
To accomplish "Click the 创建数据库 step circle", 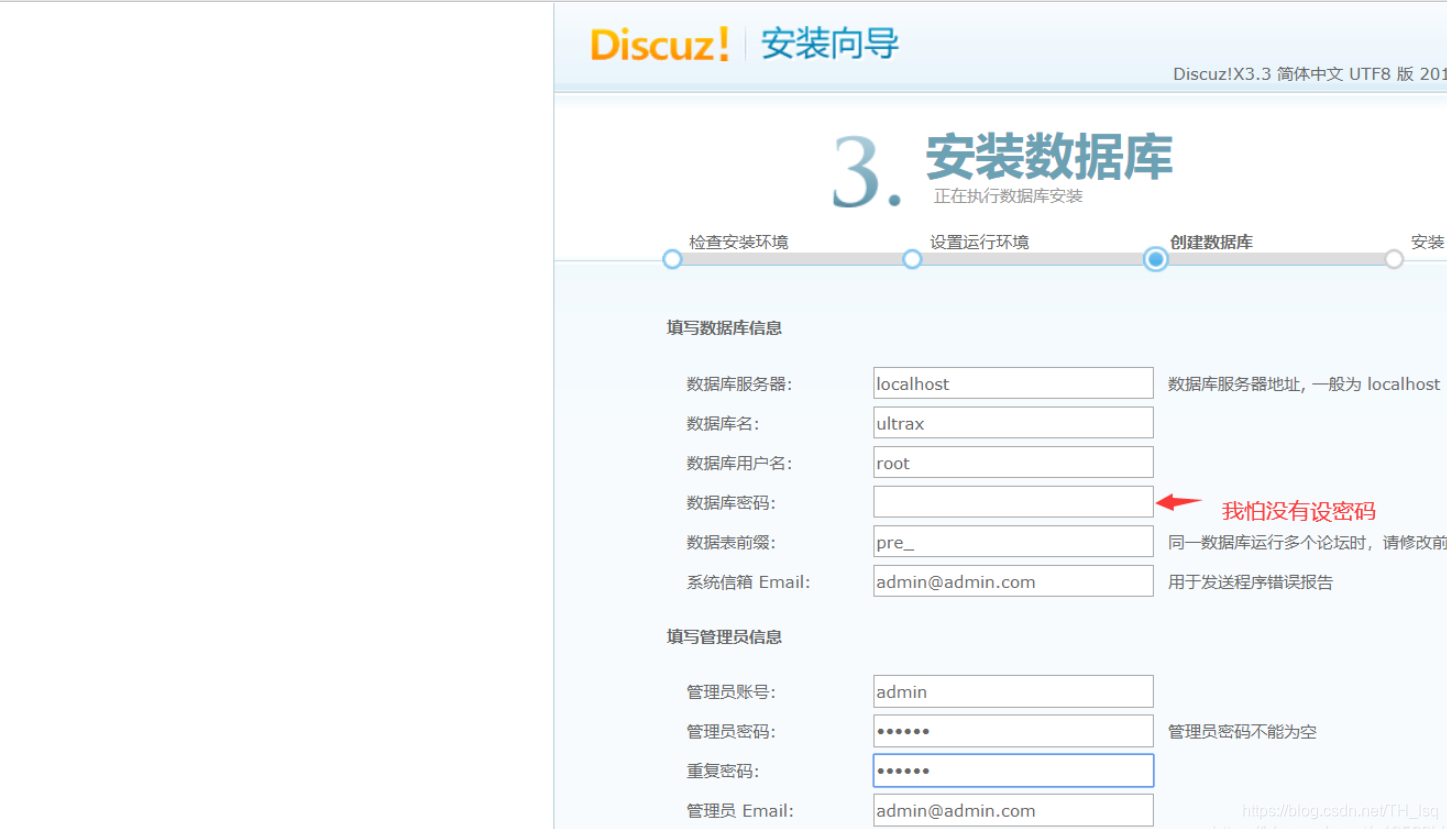I will [1156, 259].
